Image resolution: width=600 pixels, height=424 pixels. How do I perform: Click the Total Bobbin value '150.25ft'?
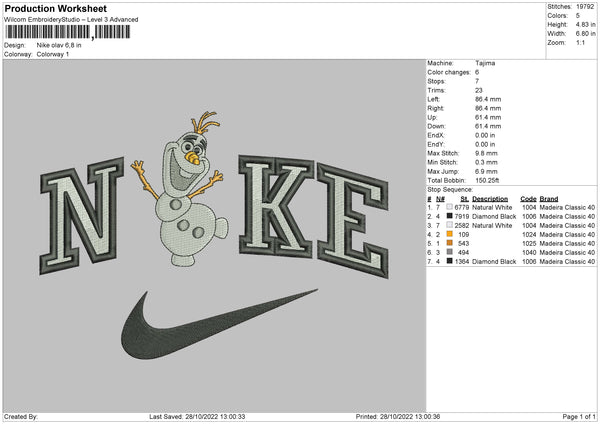(487, 180)
